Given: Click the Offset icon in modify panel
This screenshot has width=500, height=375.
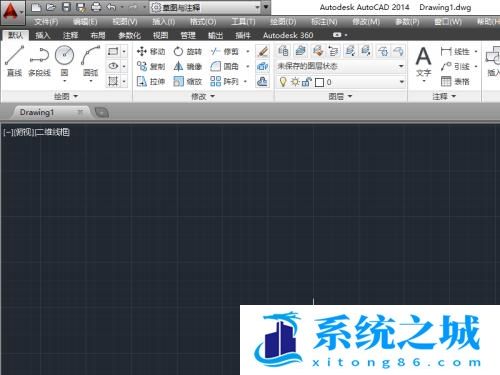Looking at the screenshot, I should pos(262,81).
